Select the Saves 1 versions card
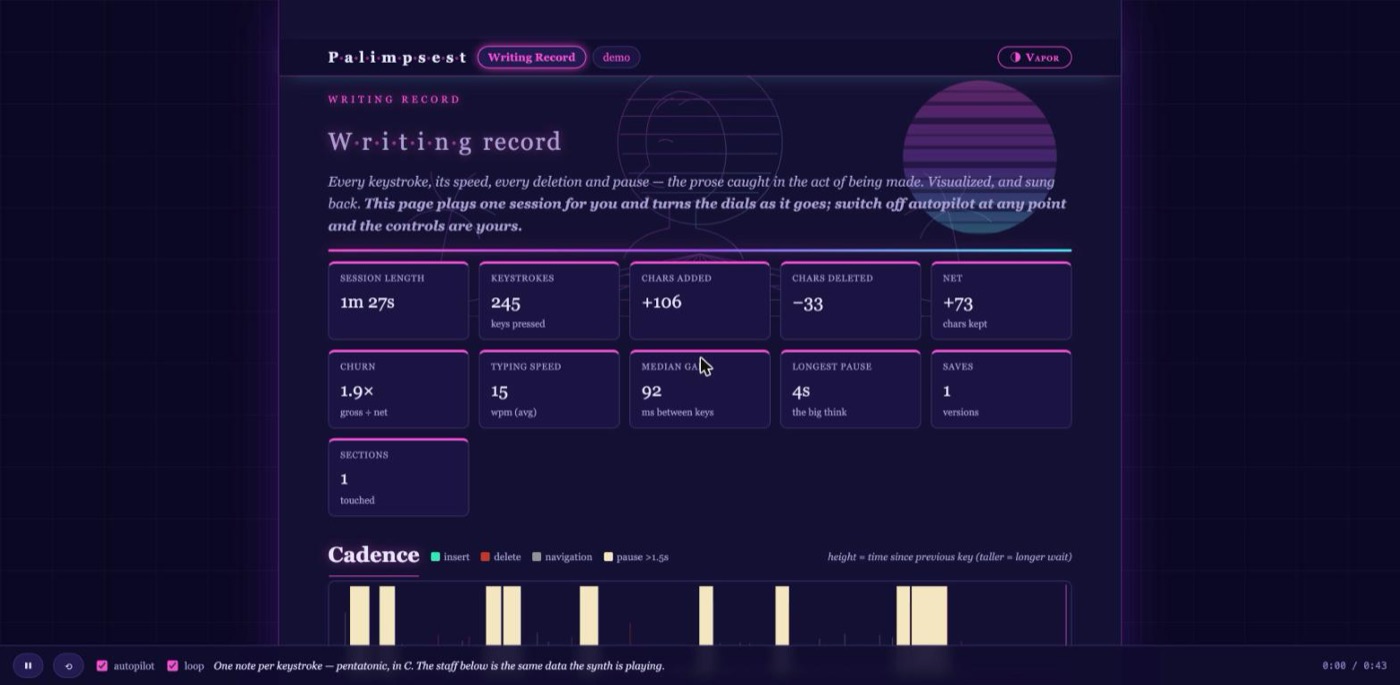1400x685 pixels. click(1001, 389)
